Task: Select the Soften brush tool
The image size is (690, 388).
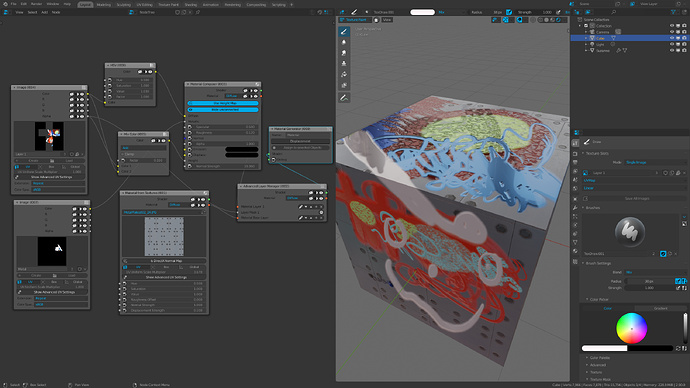Action: tap(344, 42)
